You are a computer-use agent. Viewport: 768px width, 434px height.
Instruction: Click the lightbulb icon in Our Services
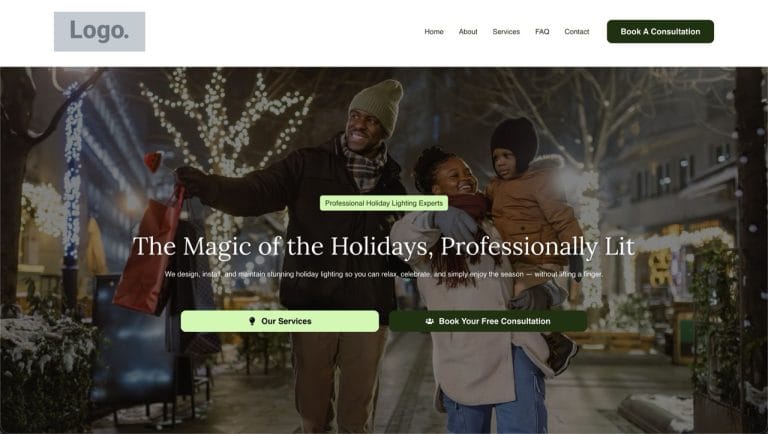click(x=252, y=321)
